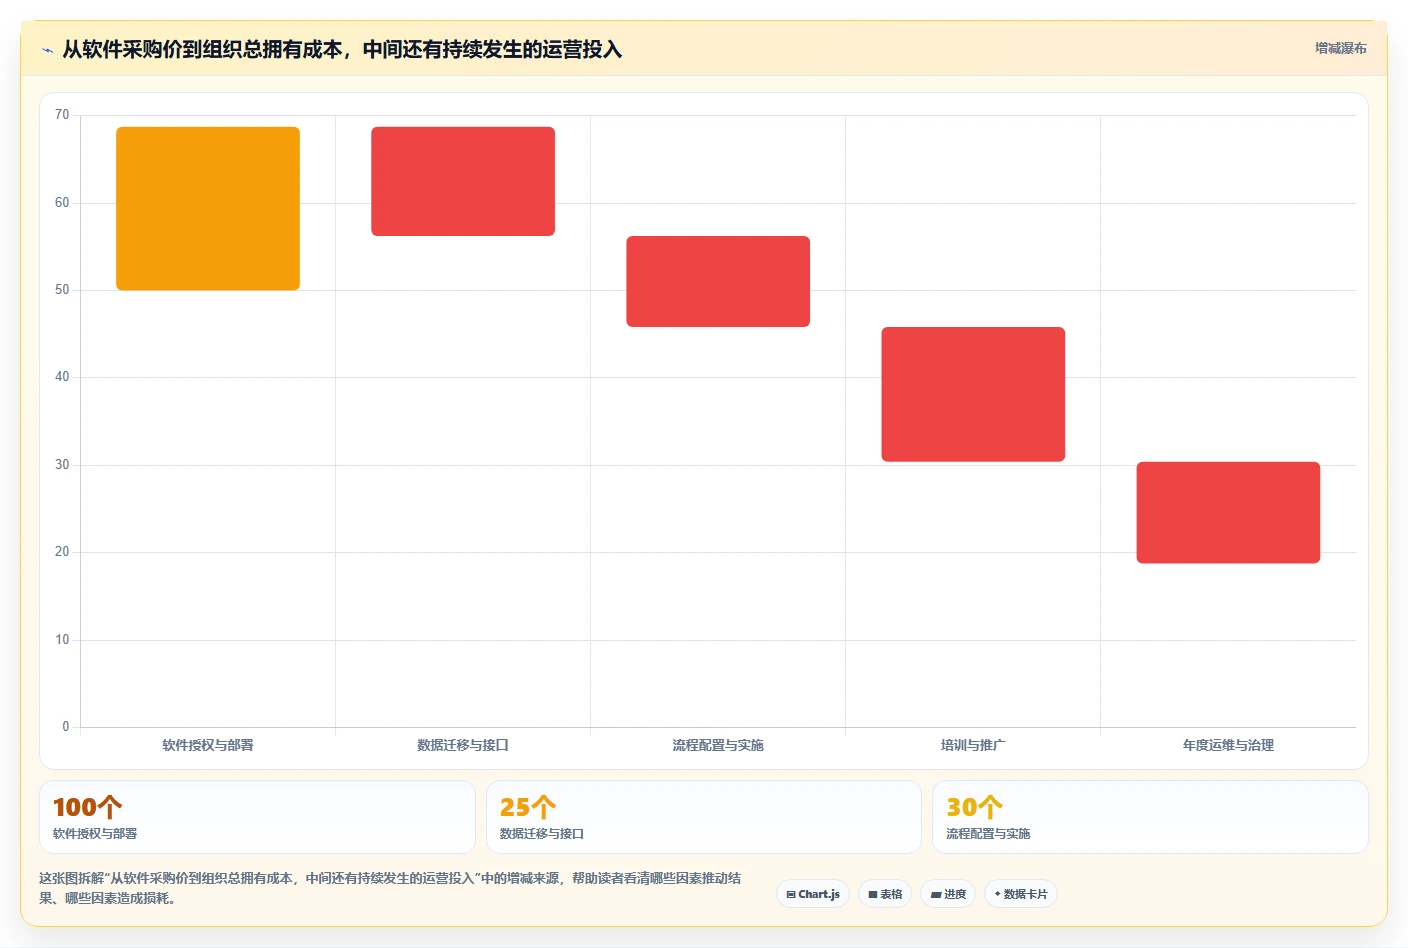
Task: Click the x-axis label 培训与推广
Action: point(973,745)
